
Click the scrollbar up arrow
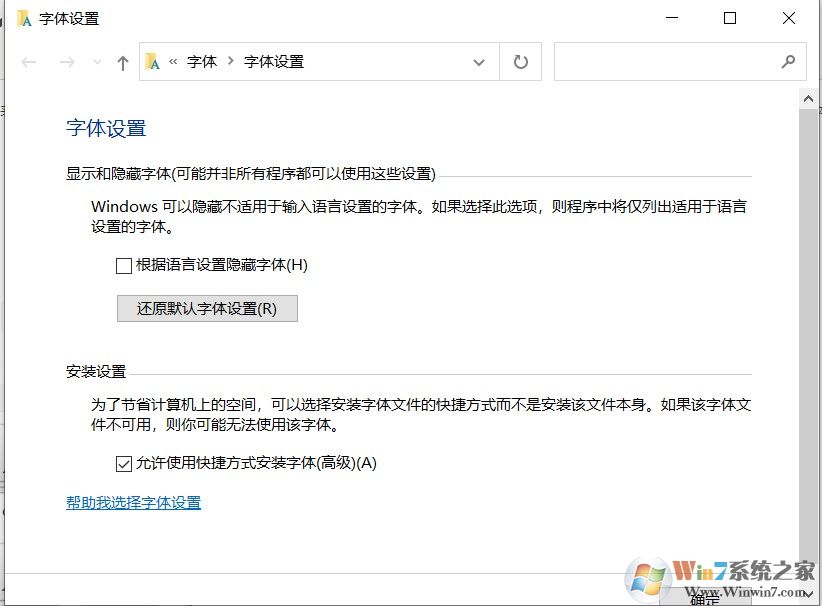point(809,97)
